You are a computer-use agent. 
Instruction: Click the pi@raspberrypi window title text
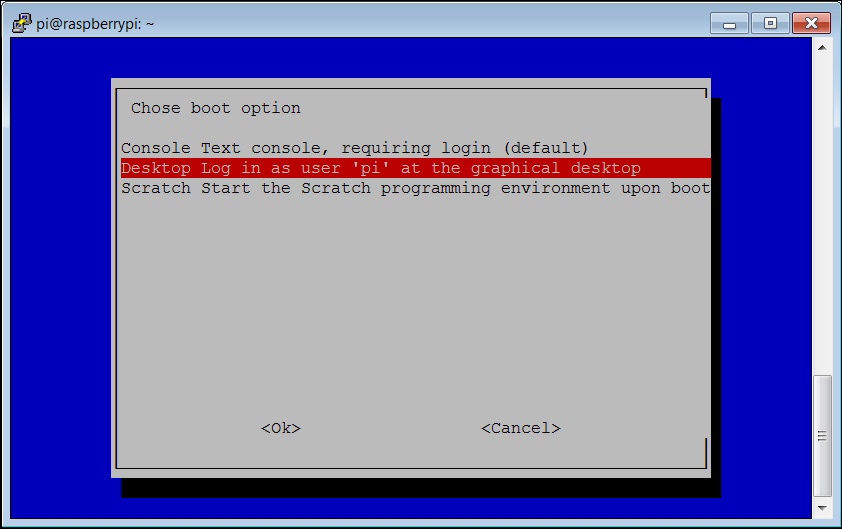pyautogui.click(x=95, y=24)
